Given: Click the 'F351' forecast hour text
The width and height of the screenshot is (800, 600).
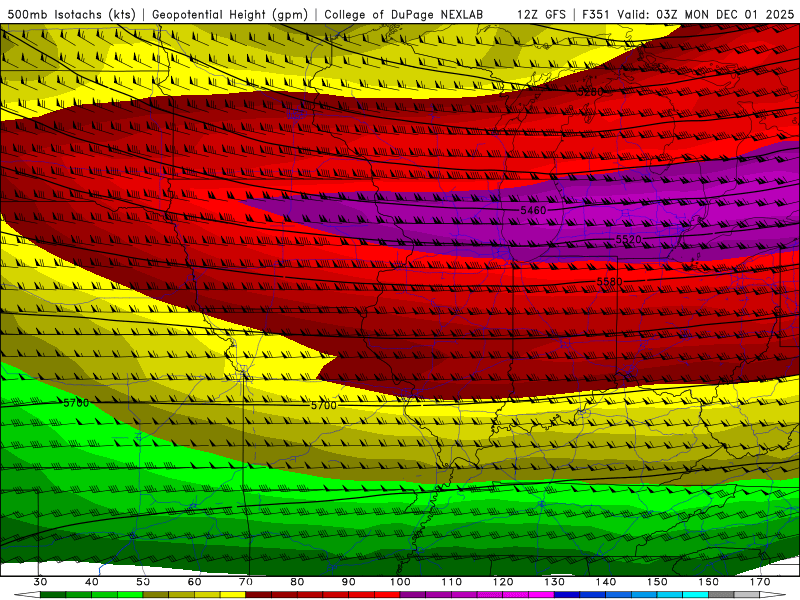Looking at the screenshot, I should pos(596,14).
